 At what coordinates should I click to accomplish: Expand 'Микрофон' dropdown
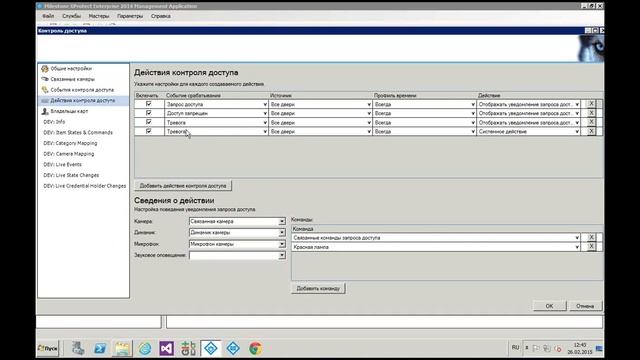coord(282,244)
